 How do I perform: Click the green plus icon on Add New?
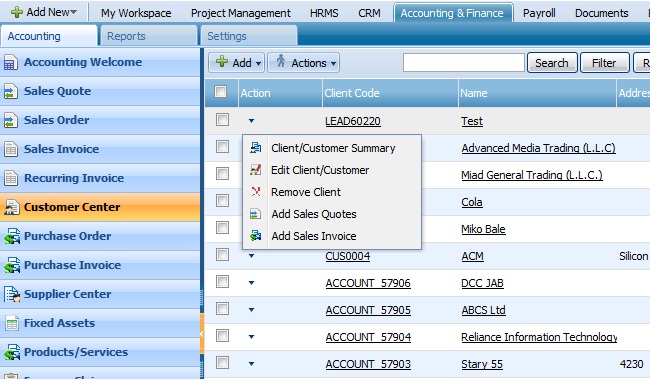pyautogui.click(x=17, y=12)
